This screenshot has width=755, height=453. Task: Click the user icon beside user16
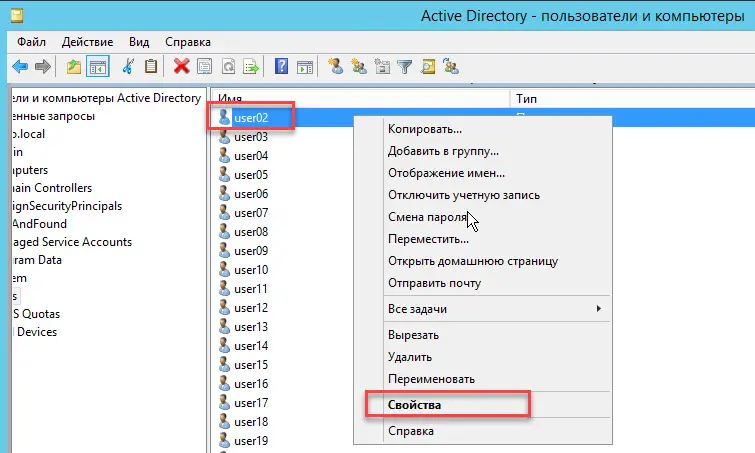[x=224, y=383]
